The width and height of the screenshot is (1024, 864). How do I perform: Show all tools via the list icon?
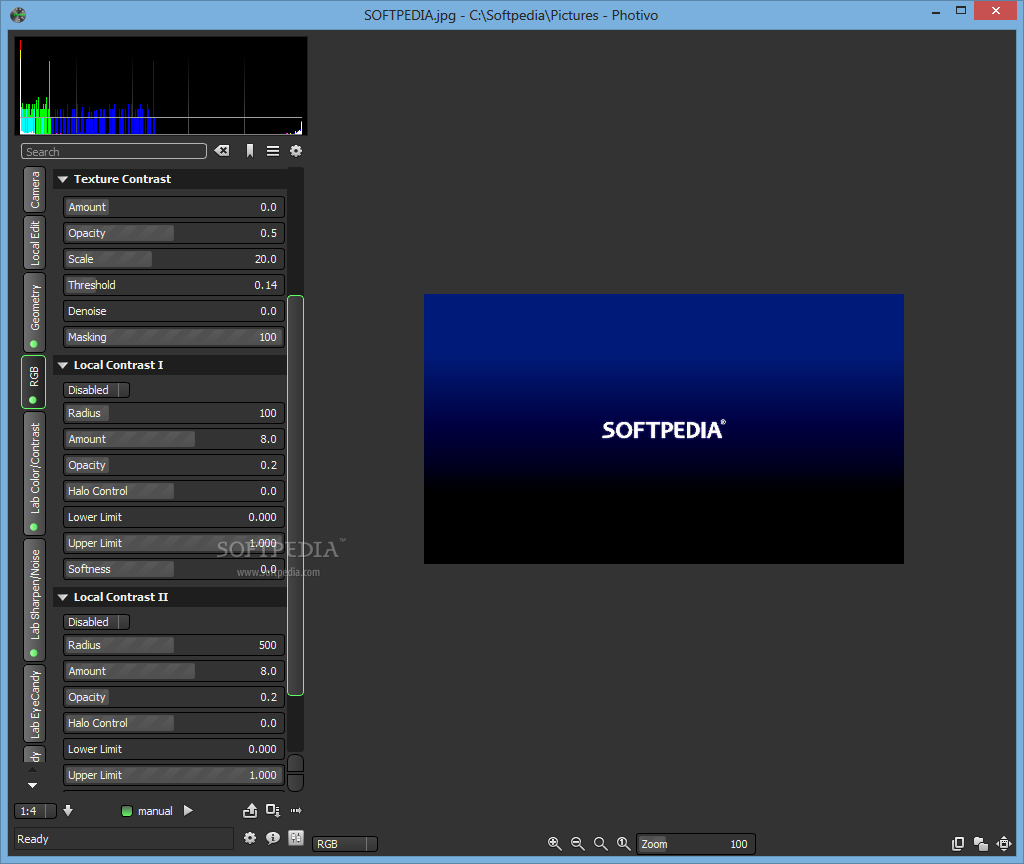coord(273,151)
